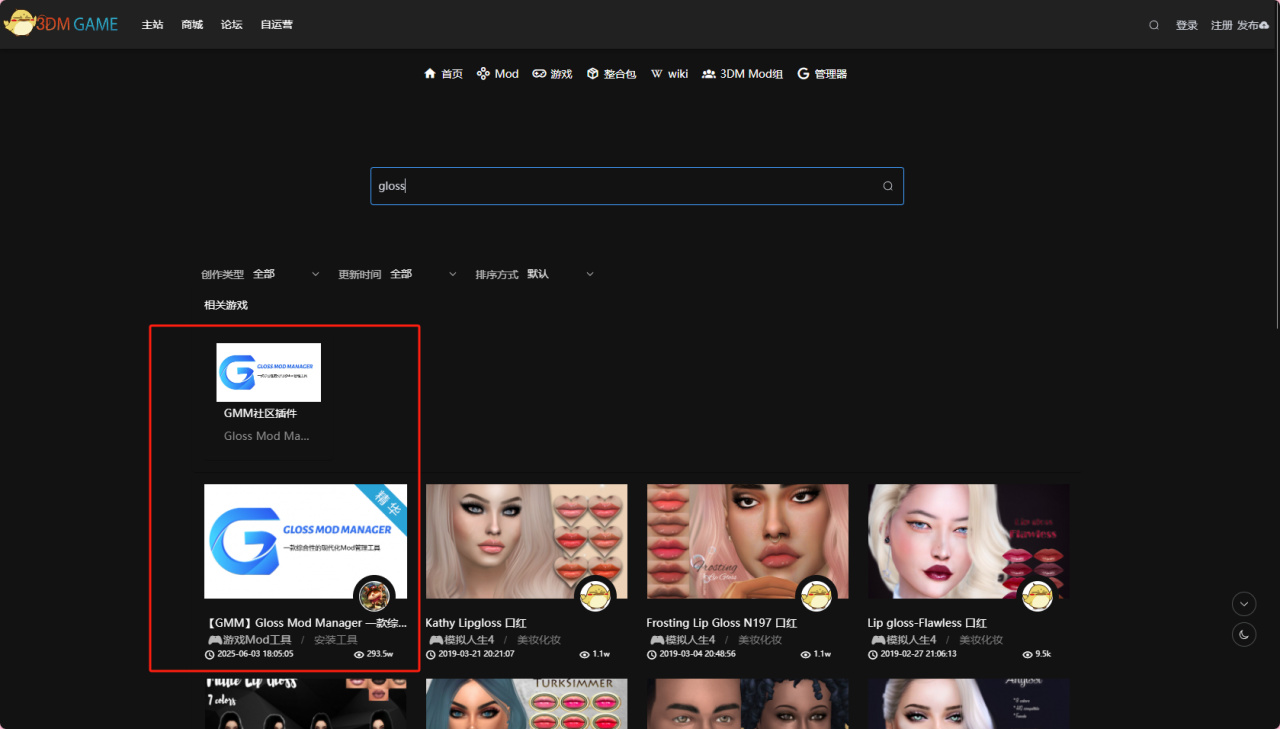Click the gloss search input field
The height and width of the screenshot is (729, 1280).
[x=637, y=186]
